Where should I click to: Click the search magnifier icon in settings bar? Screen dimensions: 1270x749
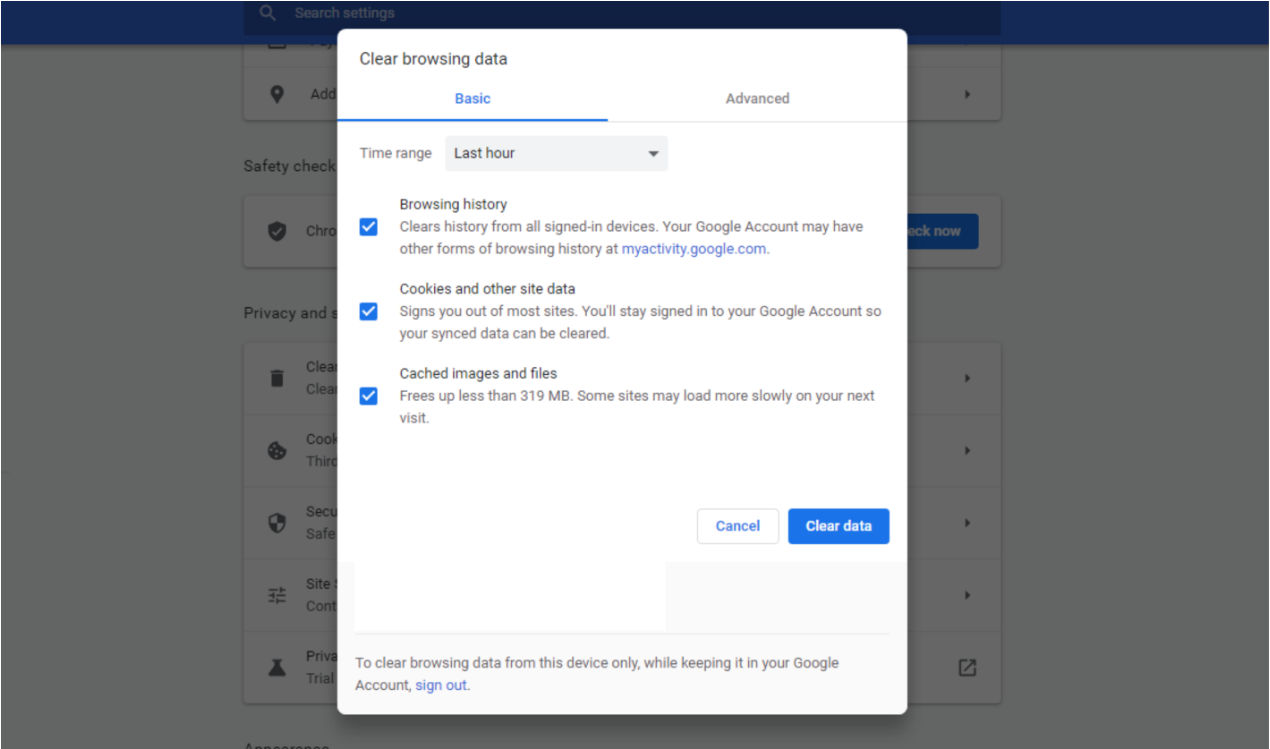pos(267,13)
